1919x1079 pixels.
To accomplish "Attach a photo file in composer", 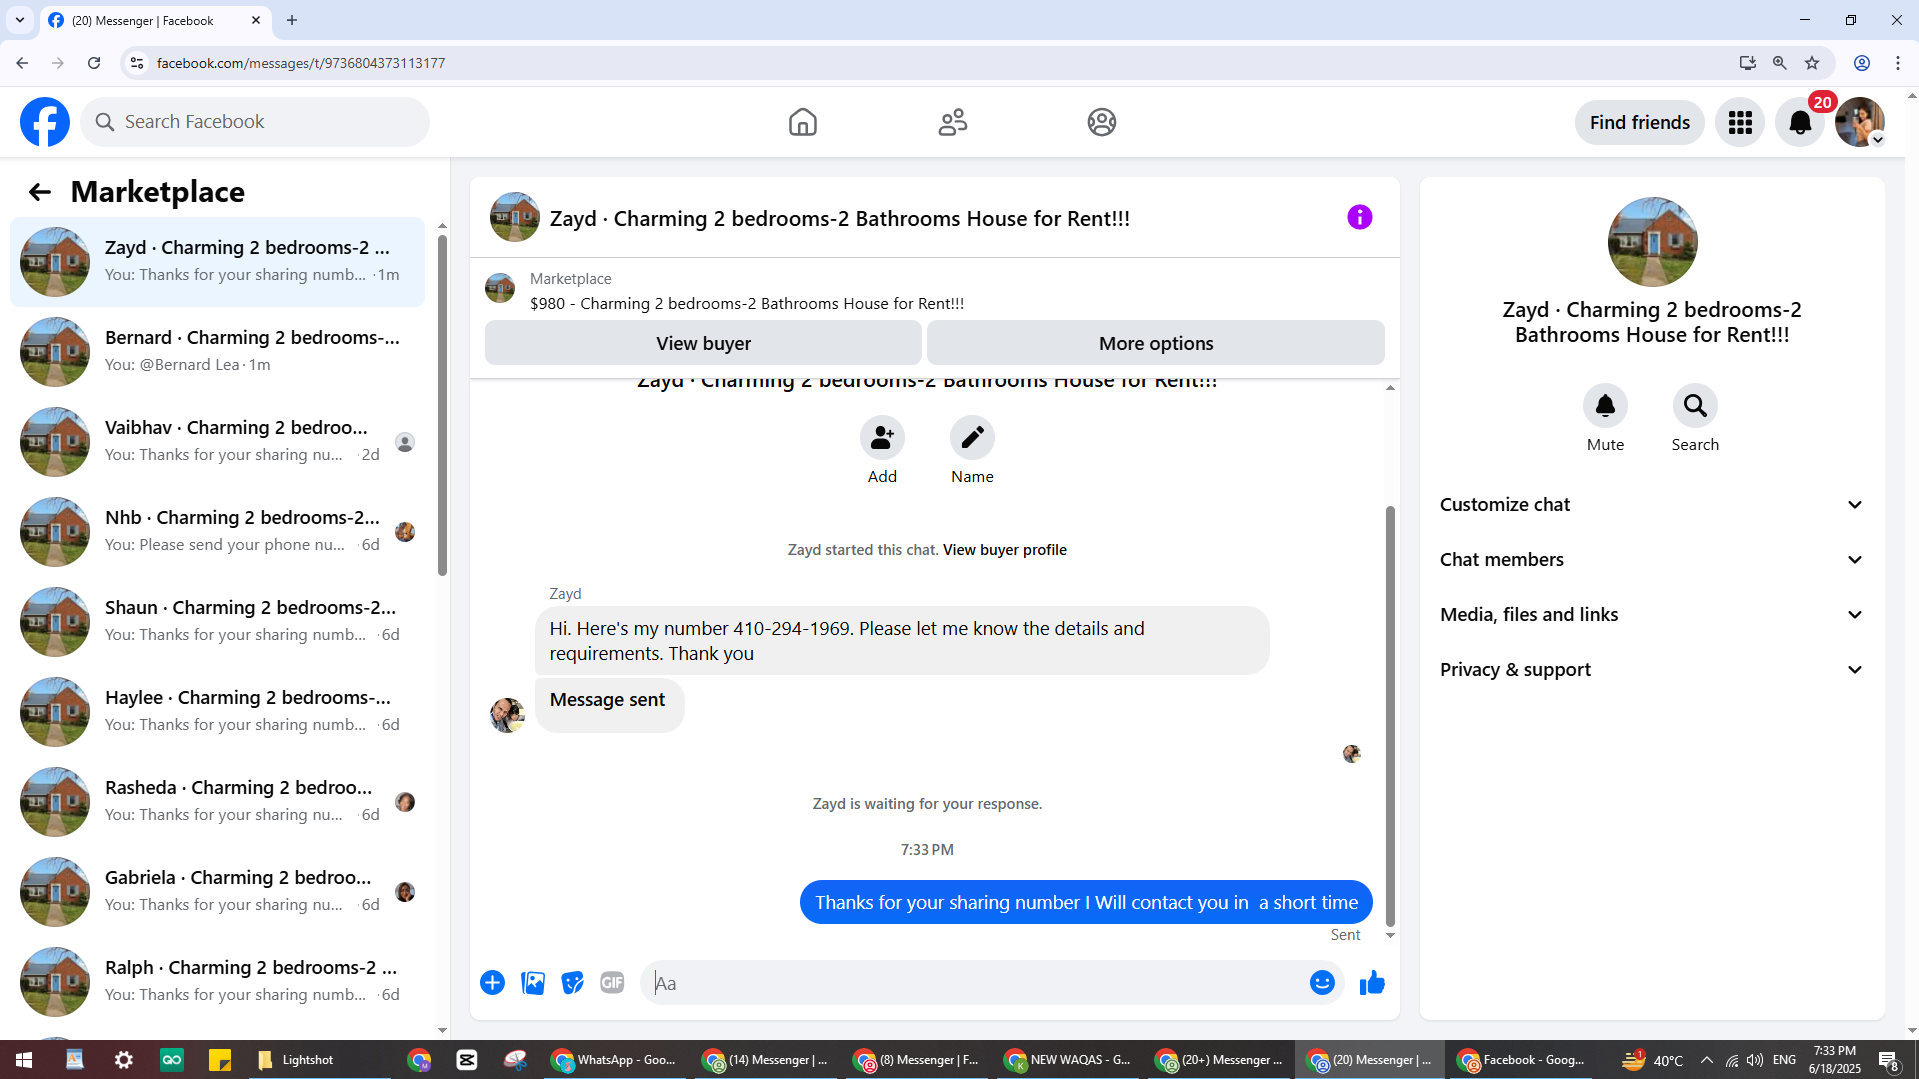I will tap(533, 983).
